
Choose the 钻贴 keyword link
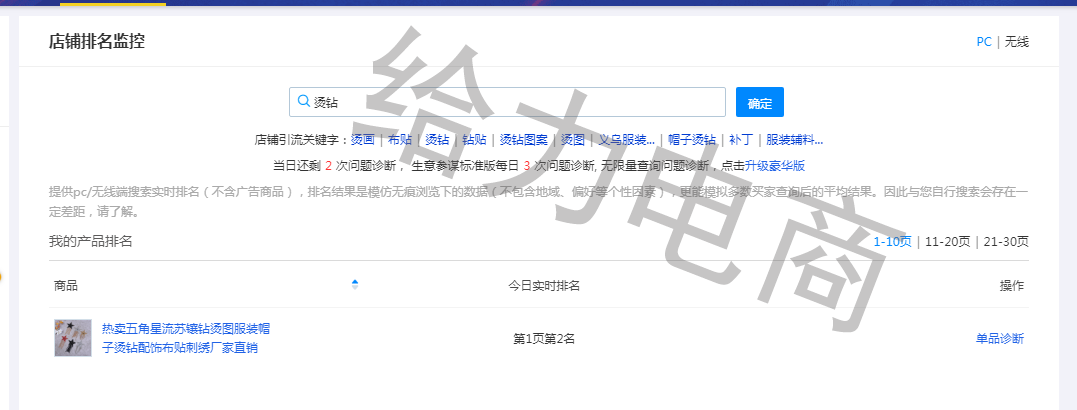click(474, 140)
